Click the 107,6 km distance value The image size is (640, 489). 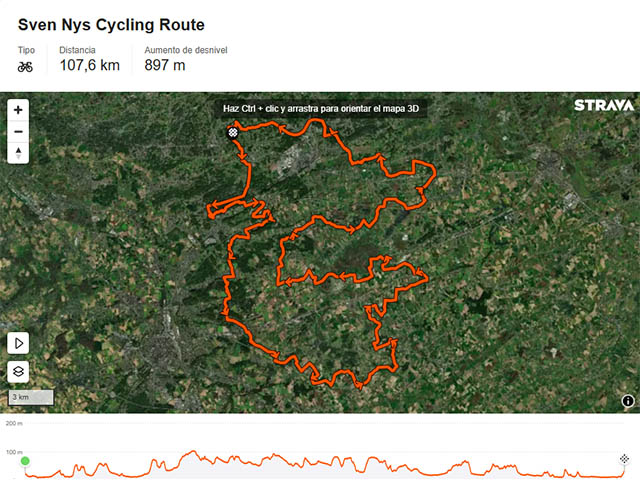coord(89,66)
